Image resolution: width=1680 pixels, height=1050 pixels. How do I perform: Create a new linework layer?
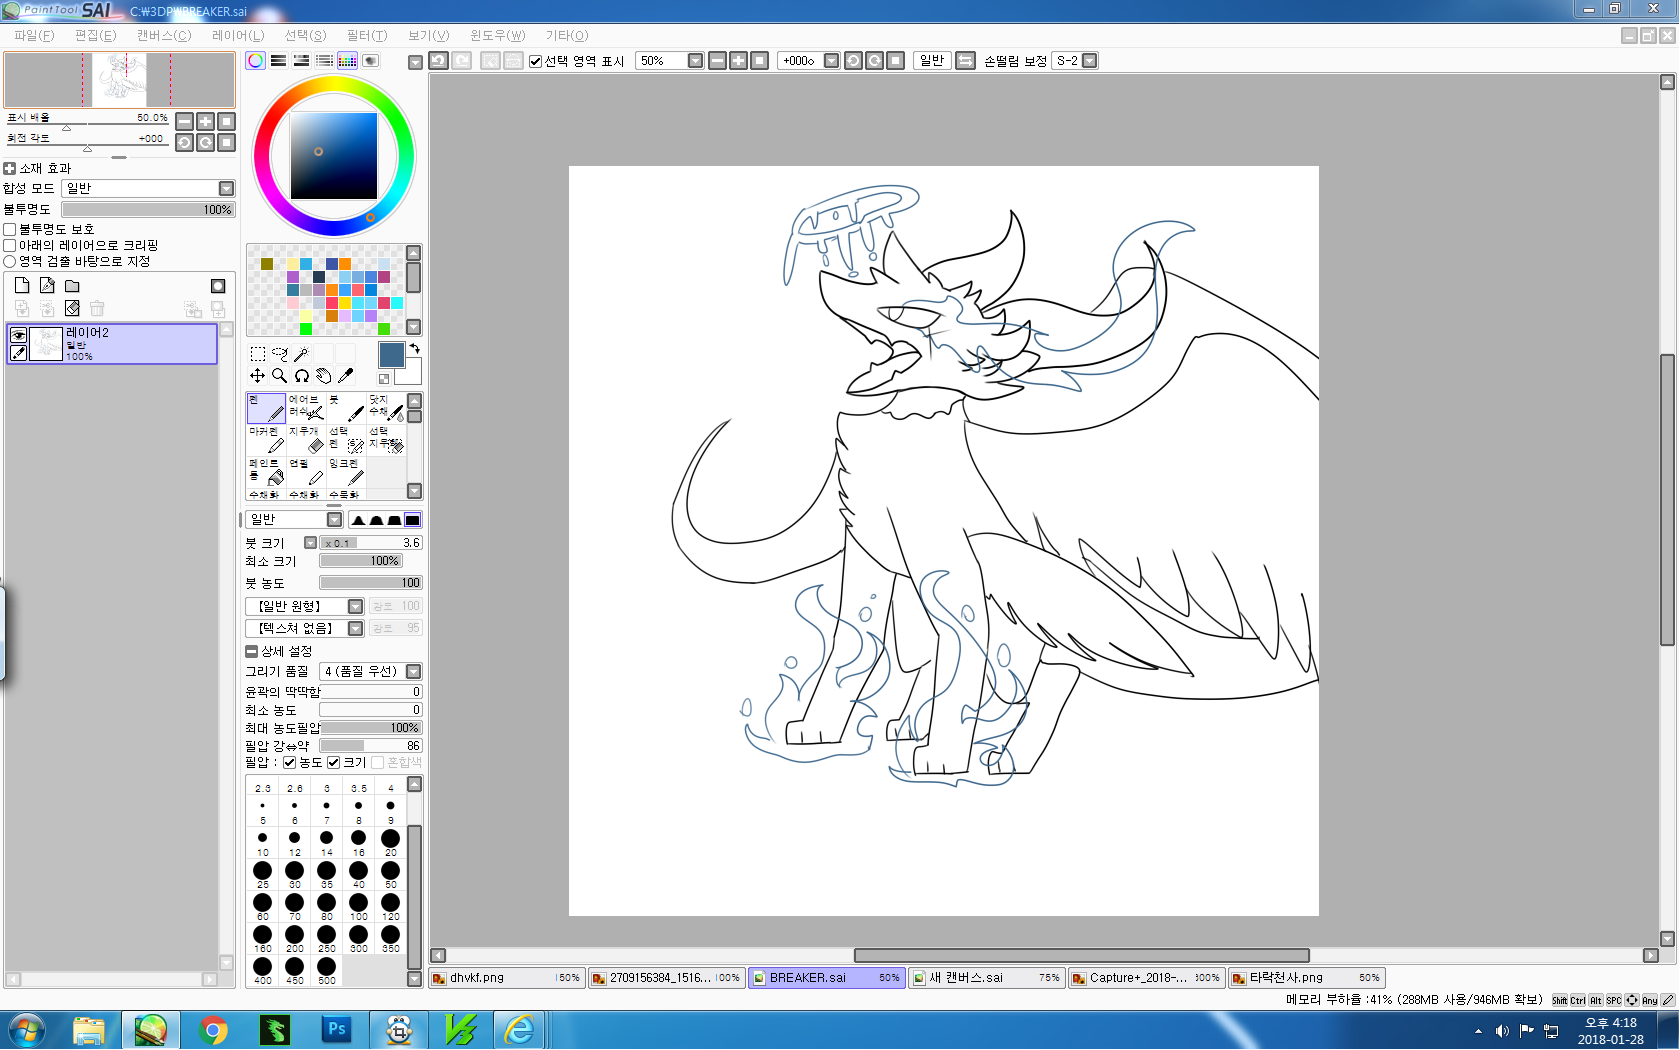[x=47, y=285]
